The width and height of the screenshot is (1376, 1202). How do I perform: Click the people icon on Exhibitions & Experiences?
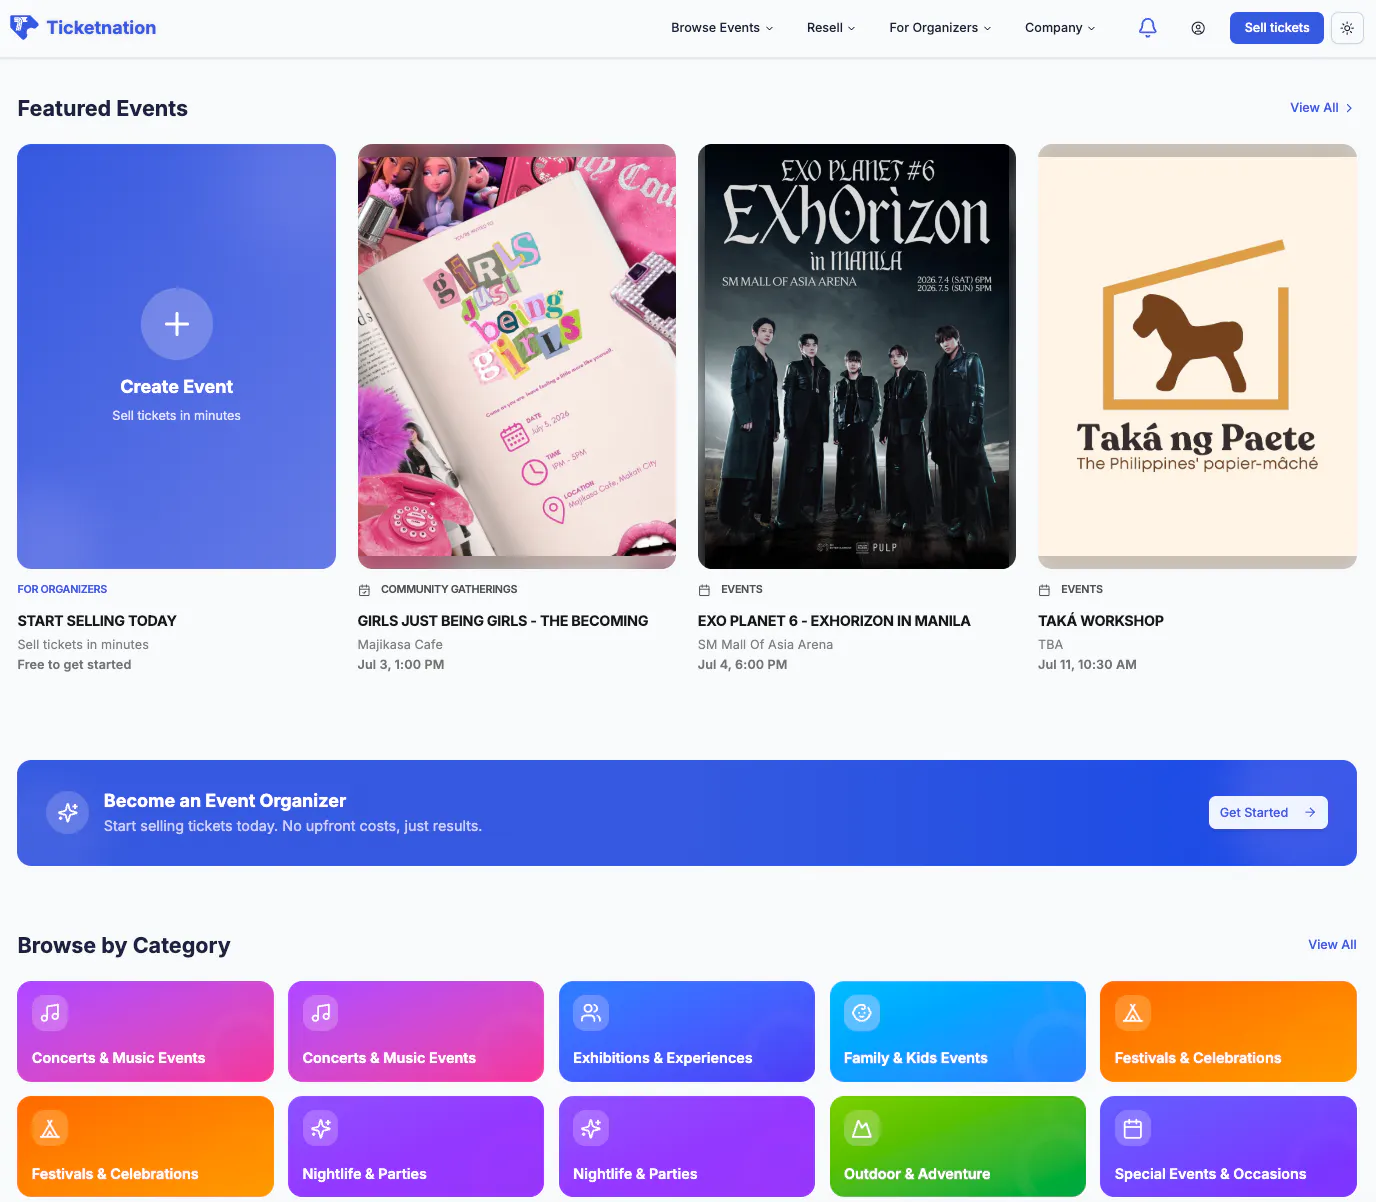pos(591,1013)
